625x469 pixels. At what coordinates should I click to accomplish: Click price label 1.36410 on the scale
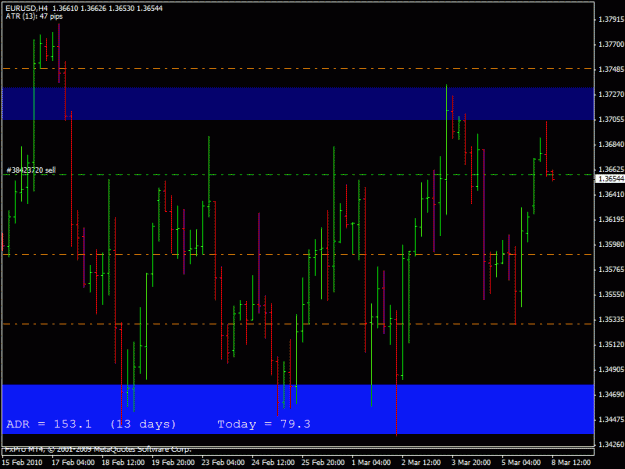pyautogui.click(x=611, y=194)
